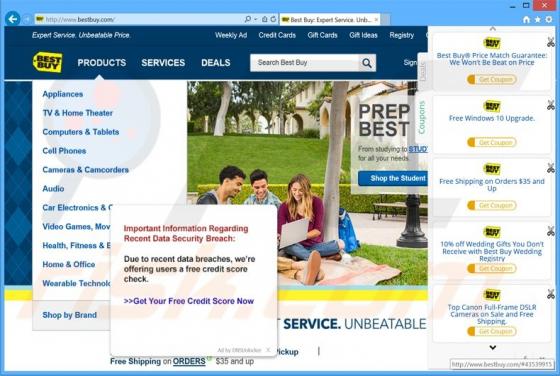Select Computers & Tablets category
Viewport: 560px width, 376px height.
pyautogui.click(x=81, y=132)
